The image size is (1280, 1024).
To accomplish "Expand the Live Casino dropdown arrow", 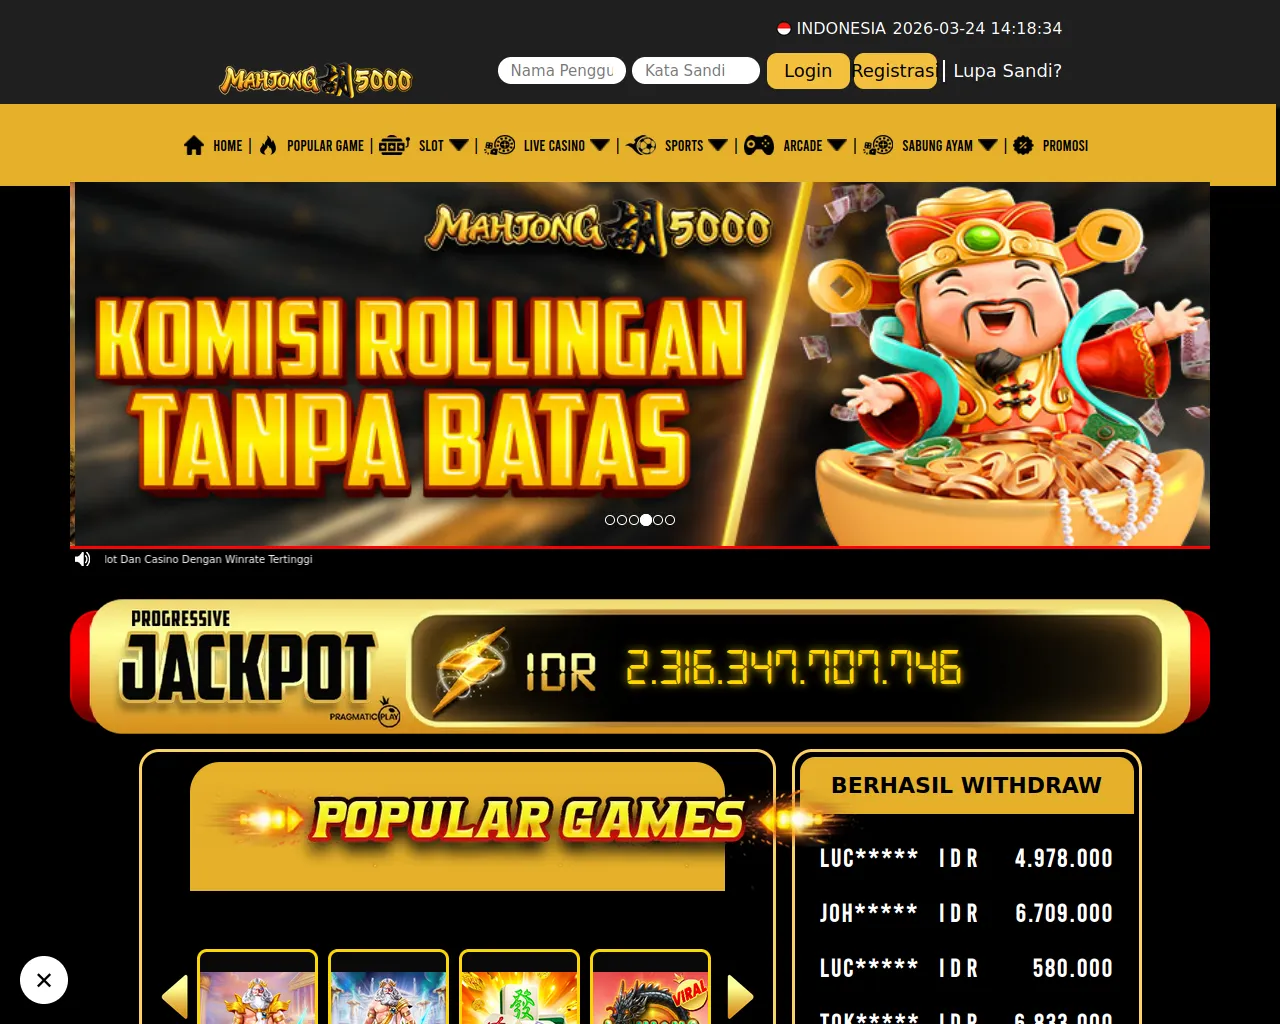I will (600, 145).
